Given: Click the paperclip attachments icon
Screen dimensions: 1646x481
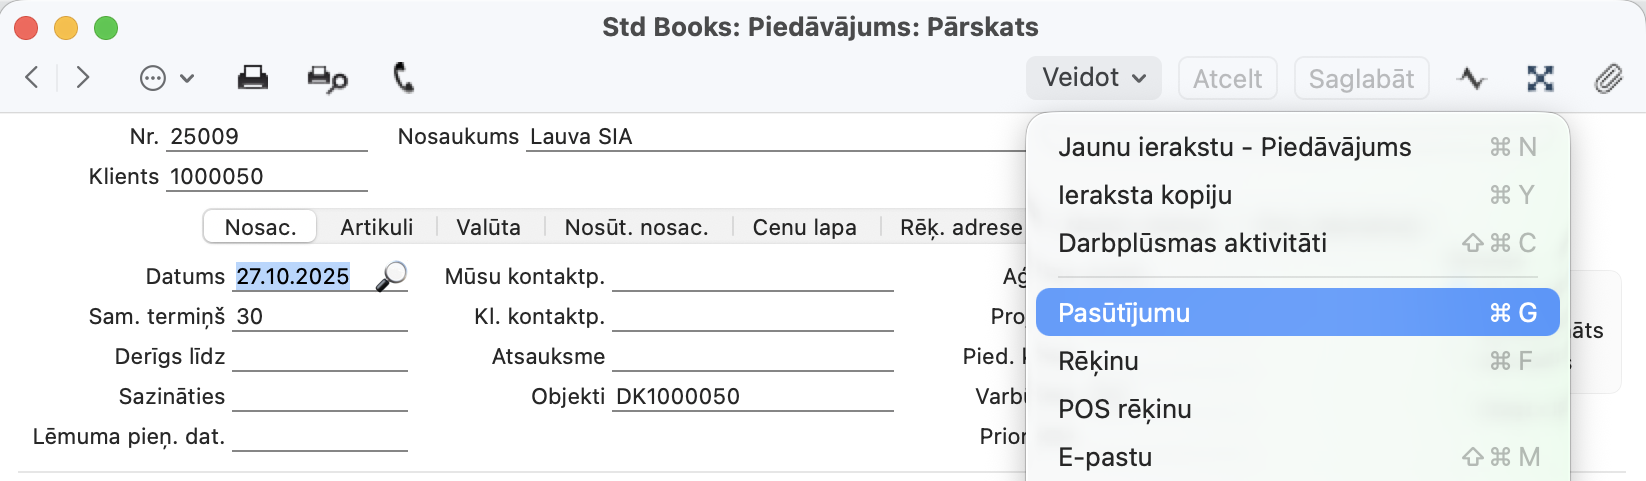Looking at the screenshot, I should pos(1608,78).
